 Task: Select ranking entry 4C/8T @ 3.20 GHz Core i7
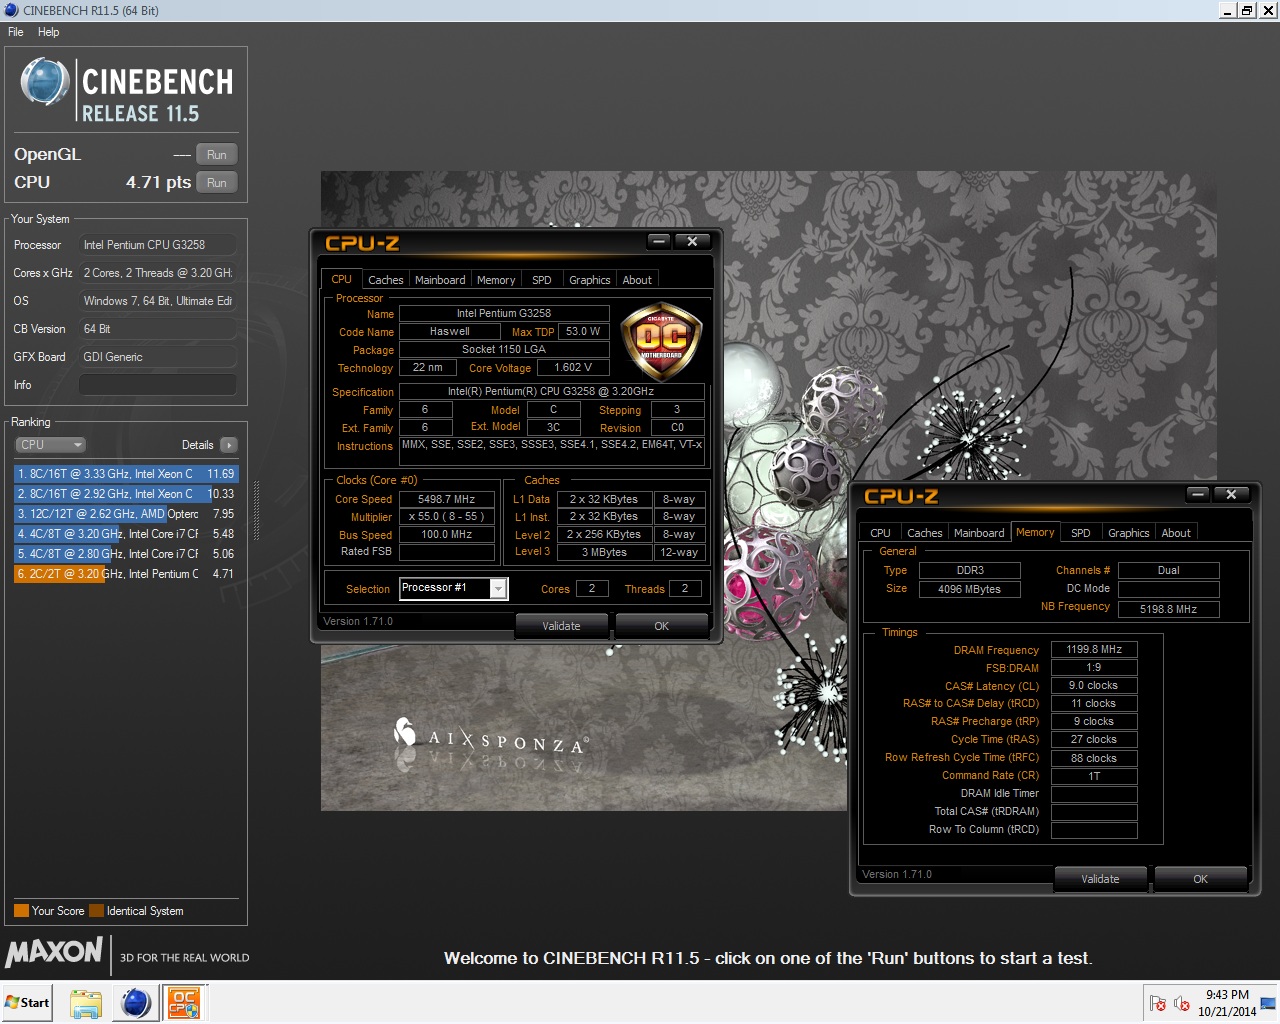tap(126, 534)
